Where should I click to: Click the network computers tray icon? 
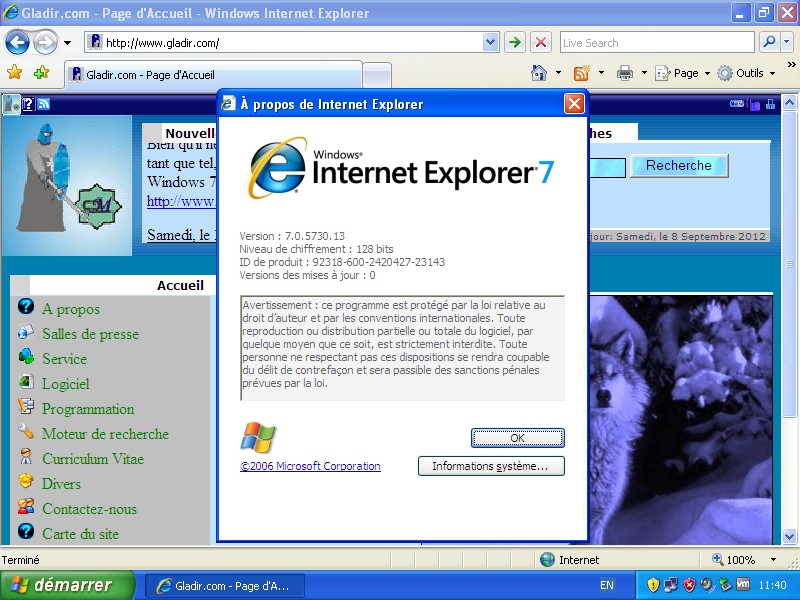pyautogui.click(x=671, y=585)
